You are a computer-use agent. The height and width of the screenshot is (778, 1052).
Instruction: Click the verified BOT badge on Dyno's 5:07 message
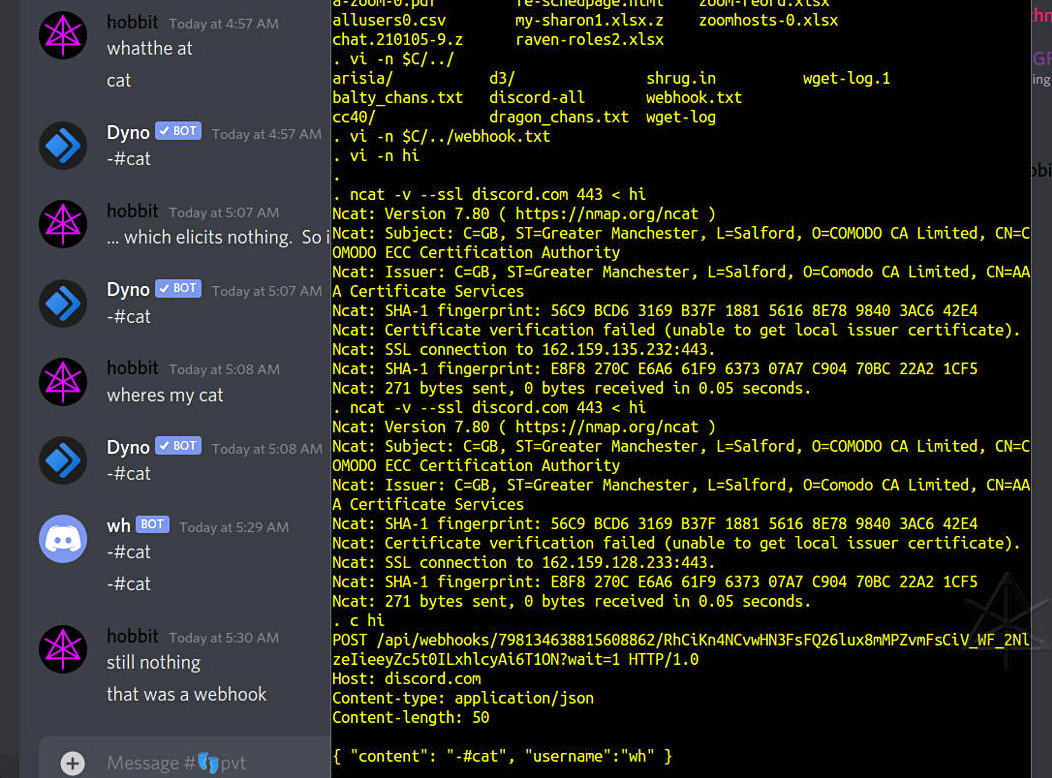click(179, 288)
